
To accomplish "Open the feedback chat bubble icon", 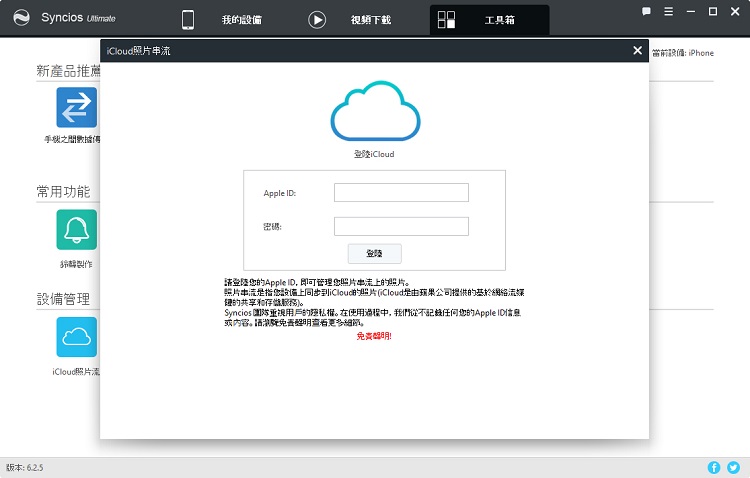I will (x=646, y=11).
